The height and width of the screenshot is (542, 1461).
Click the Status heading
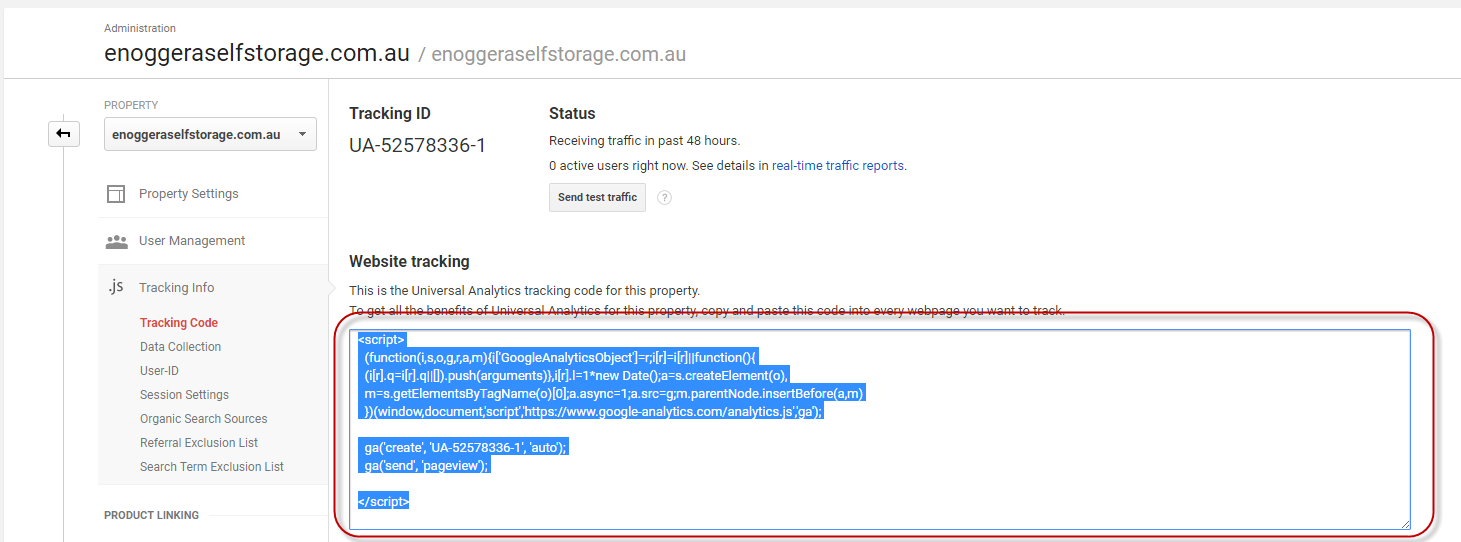click(572, 114)
